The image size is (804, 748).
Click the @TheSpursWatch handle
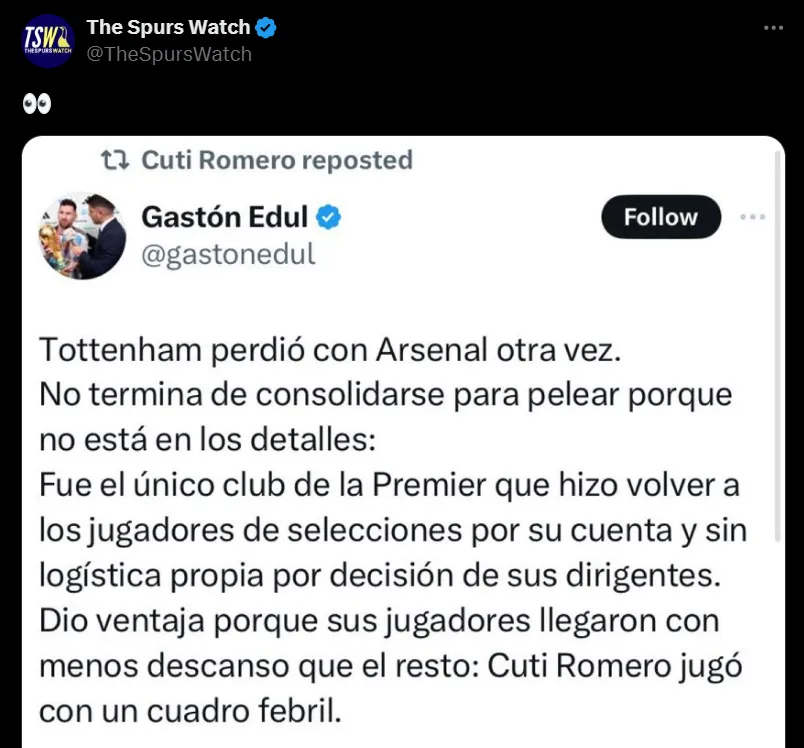coord(169,54)
